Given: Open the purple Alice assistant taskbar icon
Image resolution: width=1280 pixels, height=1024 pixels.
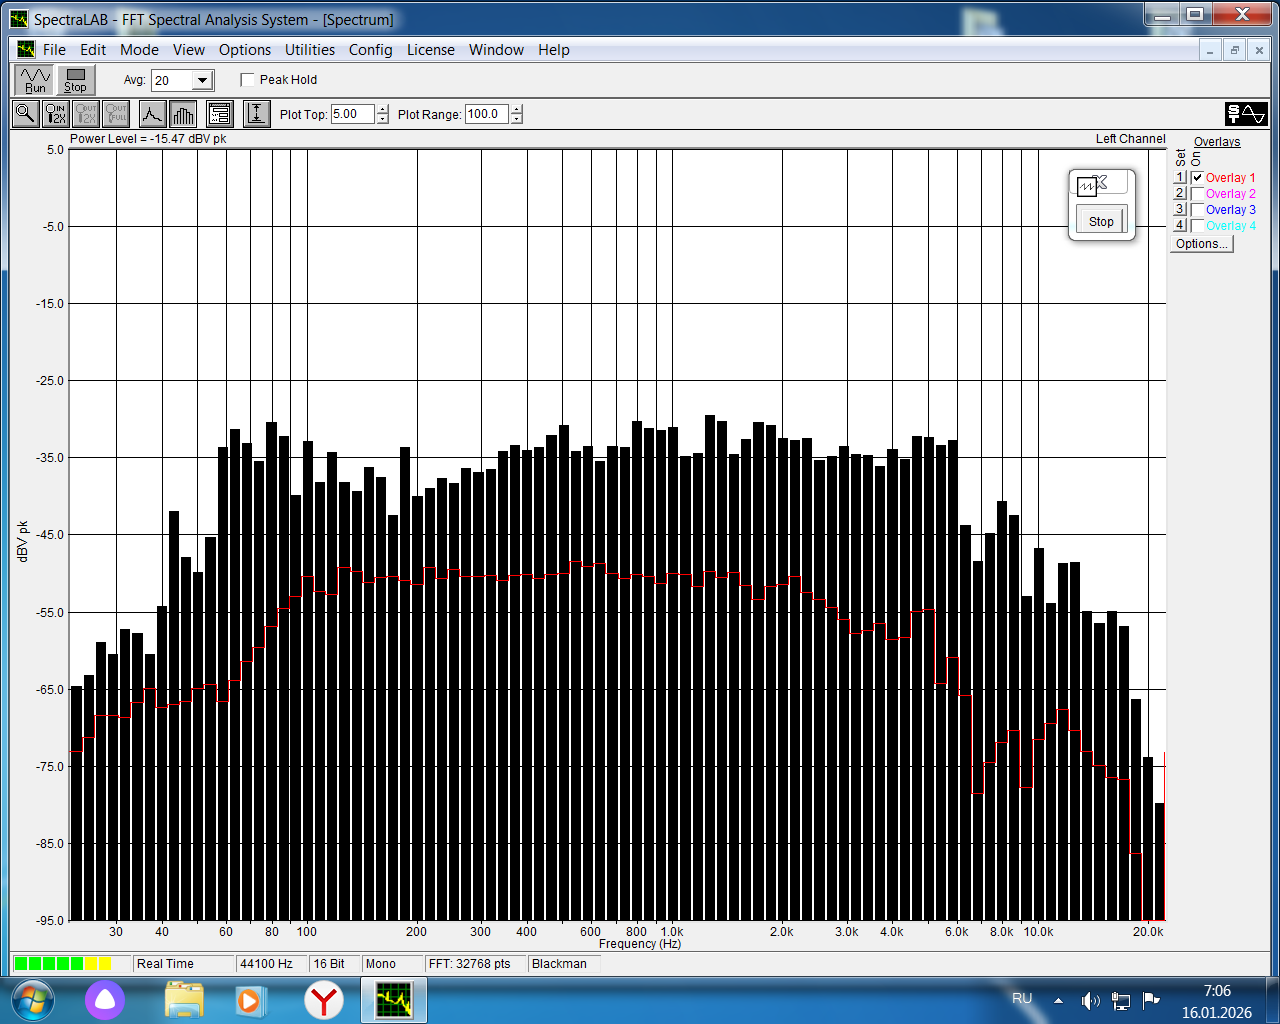Looking at the screenshot, I should tap(105, 1000).
